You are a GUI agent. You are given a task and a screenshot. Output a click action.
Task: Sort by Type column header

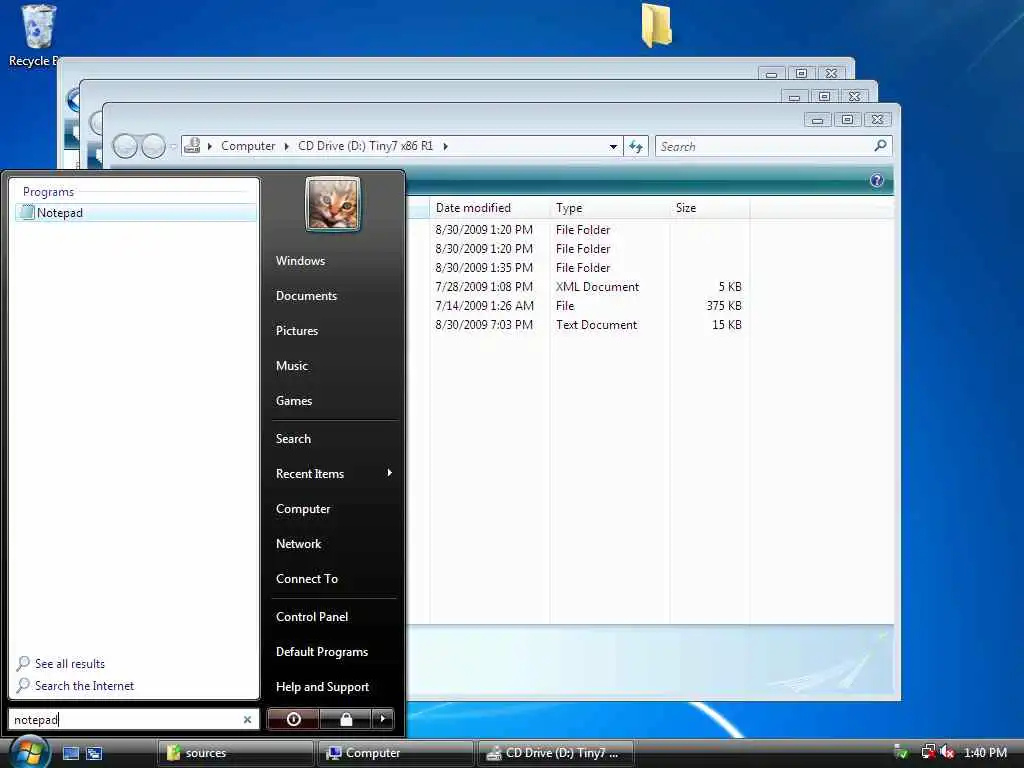(x=609, y=208)
